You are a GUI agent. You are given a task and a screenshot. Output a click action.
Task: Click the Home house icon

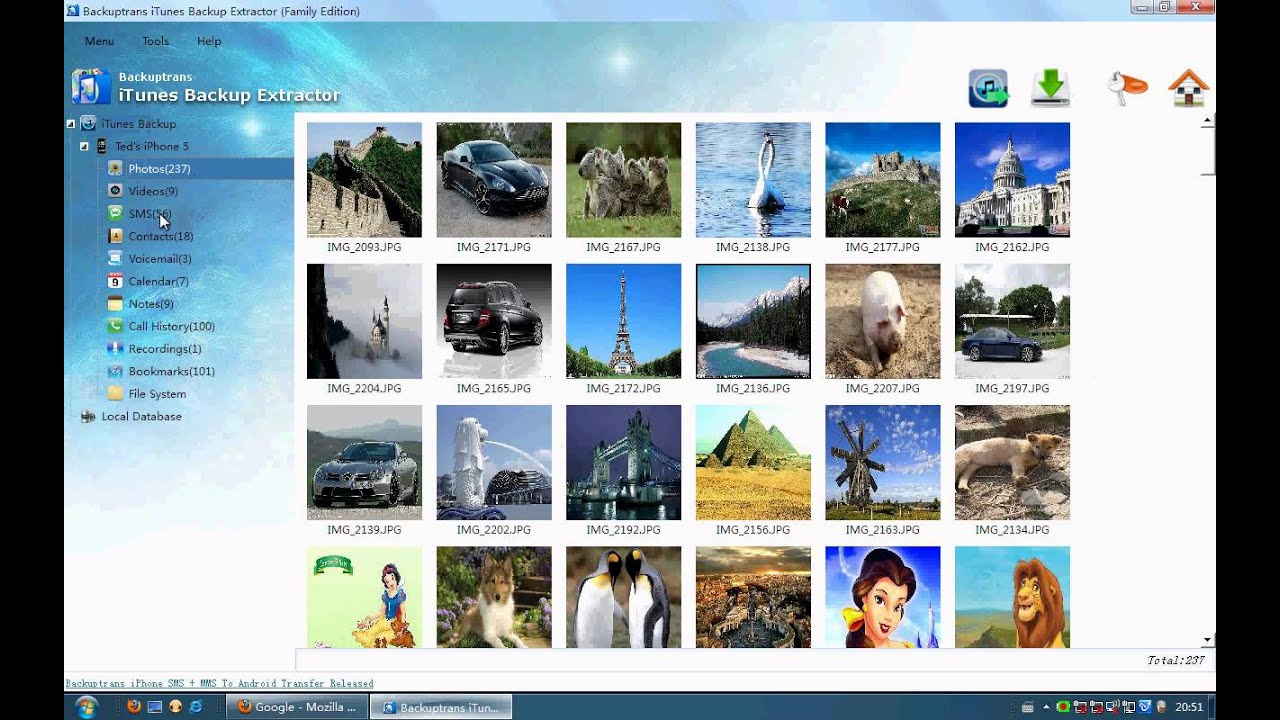click(x=1188, y=88)
